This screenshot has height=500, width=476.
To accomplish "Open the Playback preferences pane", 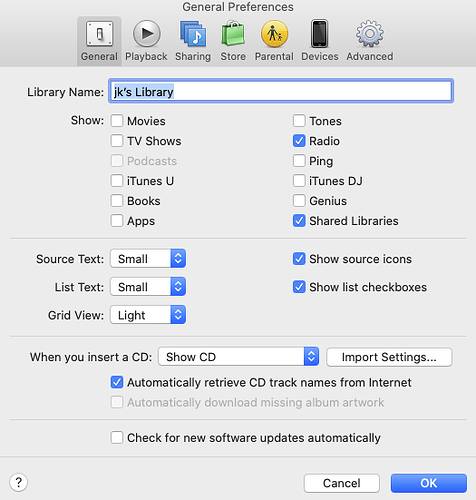I will point(146,41).
